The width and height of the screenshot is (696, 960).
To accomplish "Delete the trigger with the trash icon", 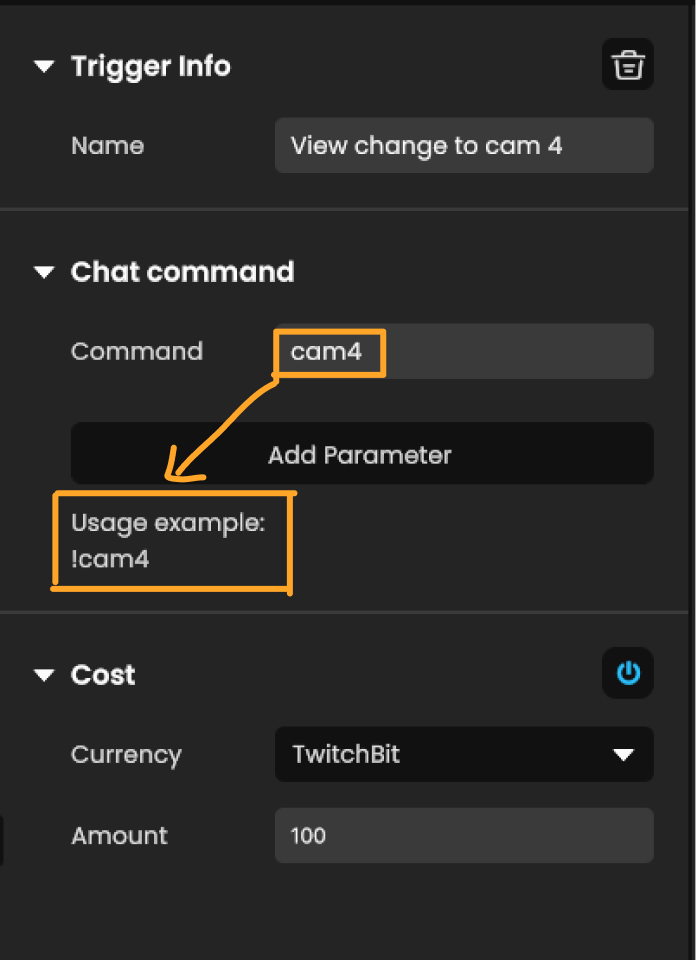I will pyautogui.click(x=628, y=65).
